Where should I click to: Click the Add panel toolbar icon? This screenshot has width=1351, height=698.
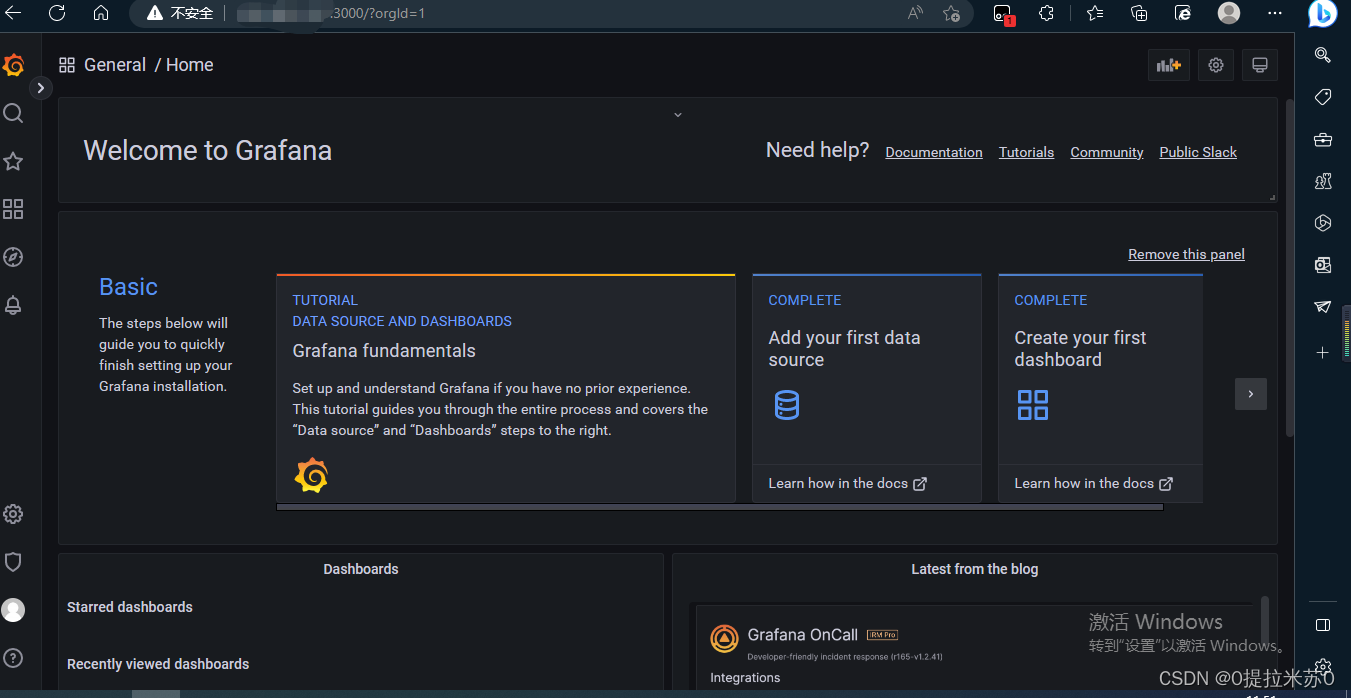[1168, 65]
